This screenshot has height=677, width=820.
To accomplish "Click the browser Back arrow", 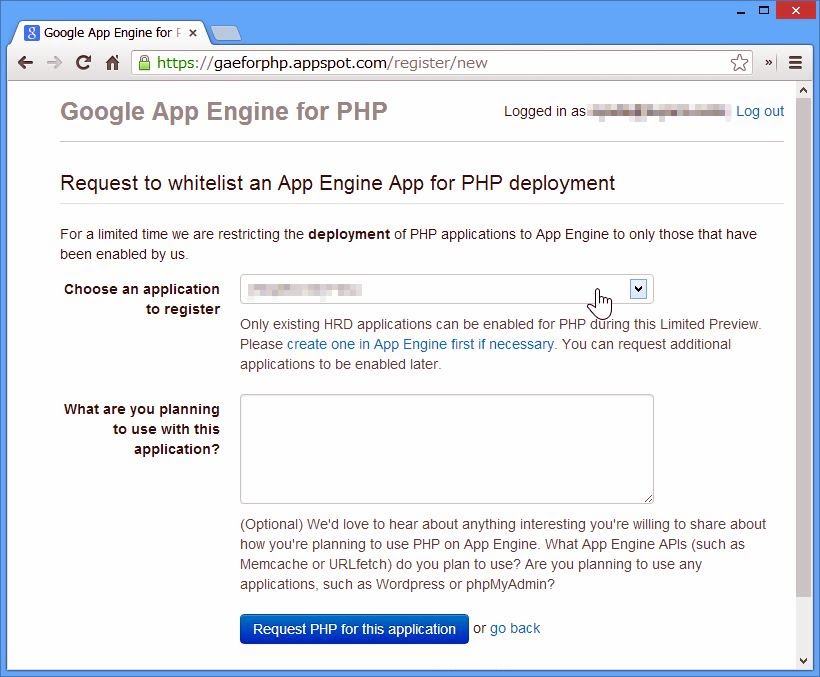I will (x=25, y=63).
